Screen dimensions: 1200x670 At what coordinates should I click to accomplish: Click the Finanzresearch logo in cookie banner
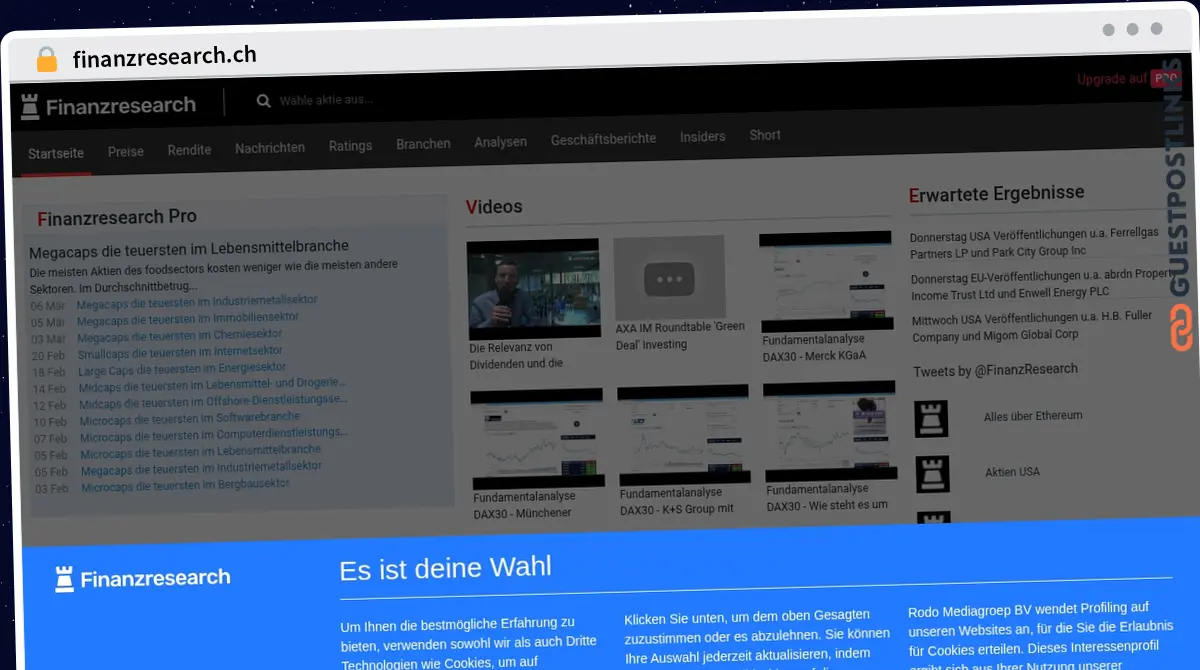142,577
